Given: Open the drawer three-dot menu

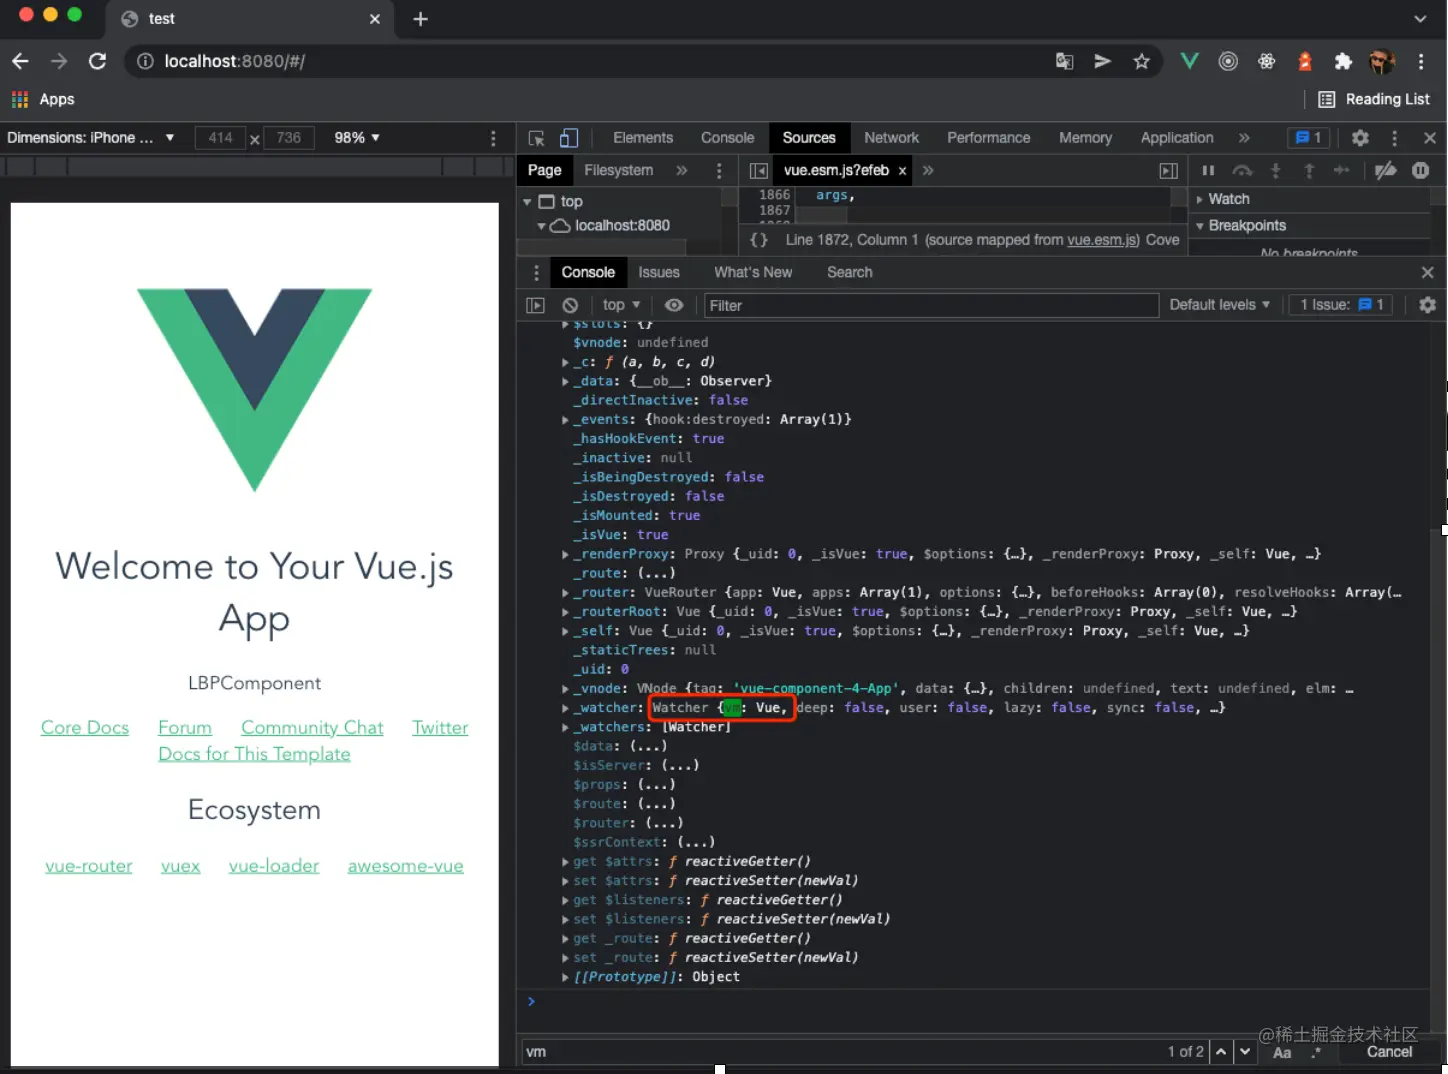Looking at the screenshot, I should 536,272.
